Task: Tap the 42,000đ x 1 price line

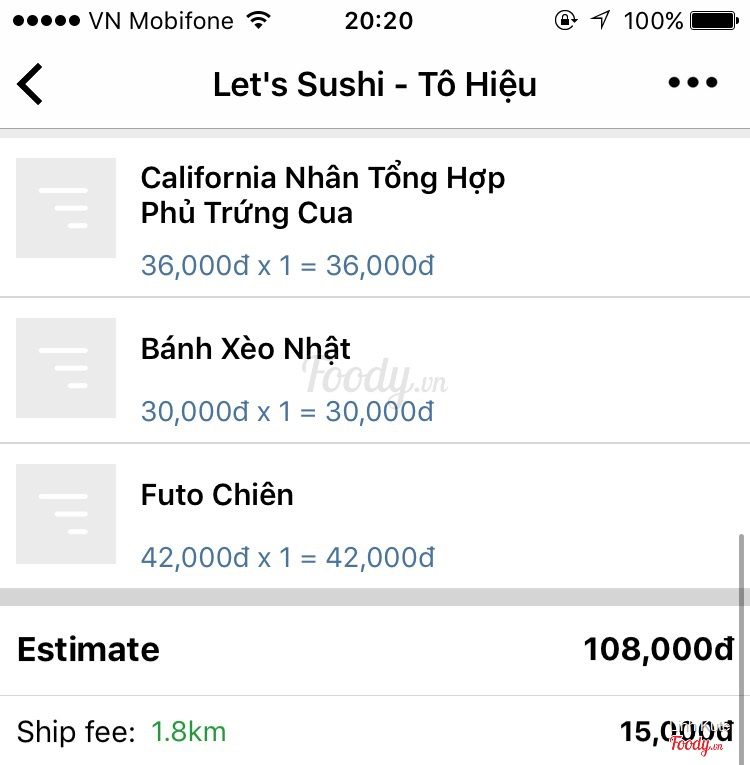Action: (287, 557)
